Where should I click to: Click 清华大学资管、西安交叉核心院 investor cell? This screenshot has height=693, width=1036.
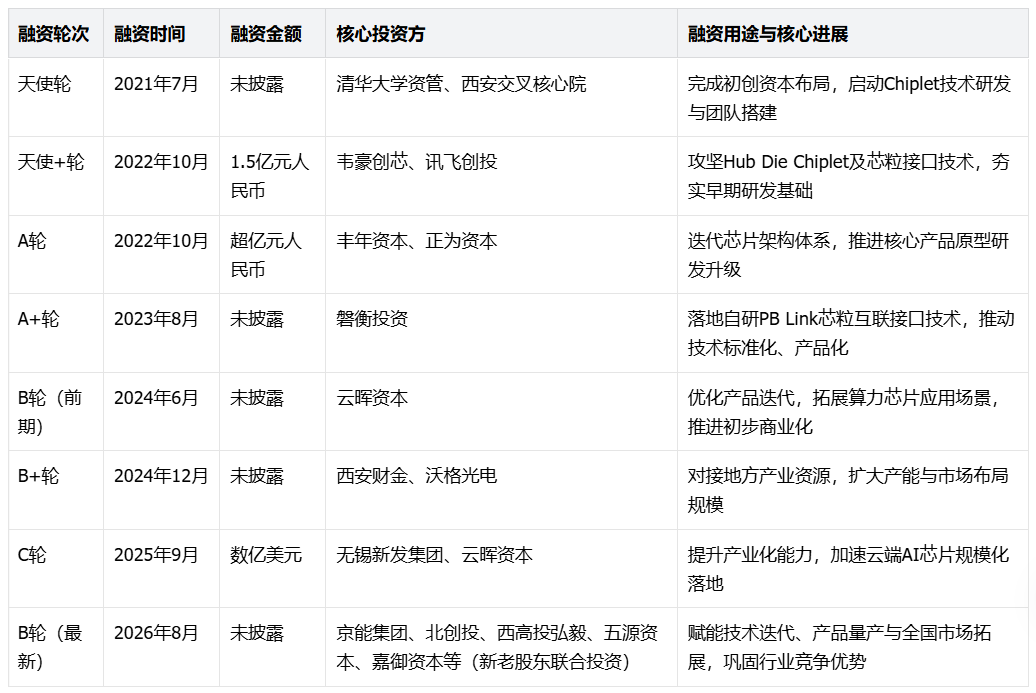click(x=501, y=98)
